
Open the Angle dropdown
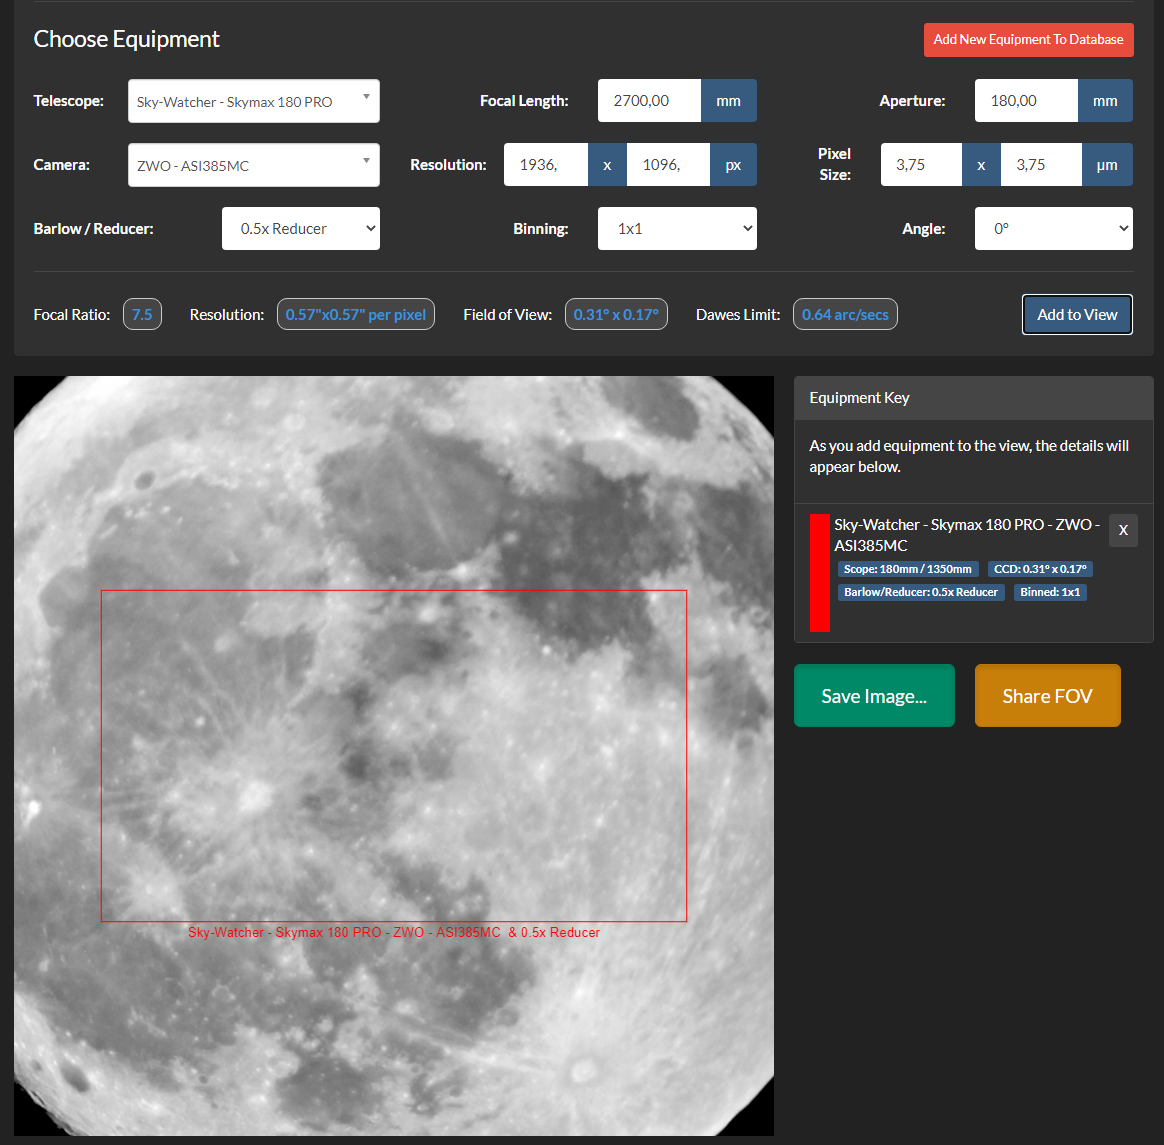(x=1053, y=229)
